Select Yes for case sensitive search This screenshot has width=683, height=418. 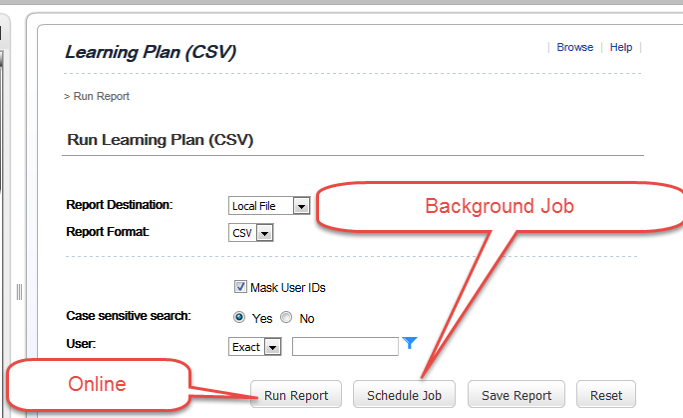coord(239,317)
